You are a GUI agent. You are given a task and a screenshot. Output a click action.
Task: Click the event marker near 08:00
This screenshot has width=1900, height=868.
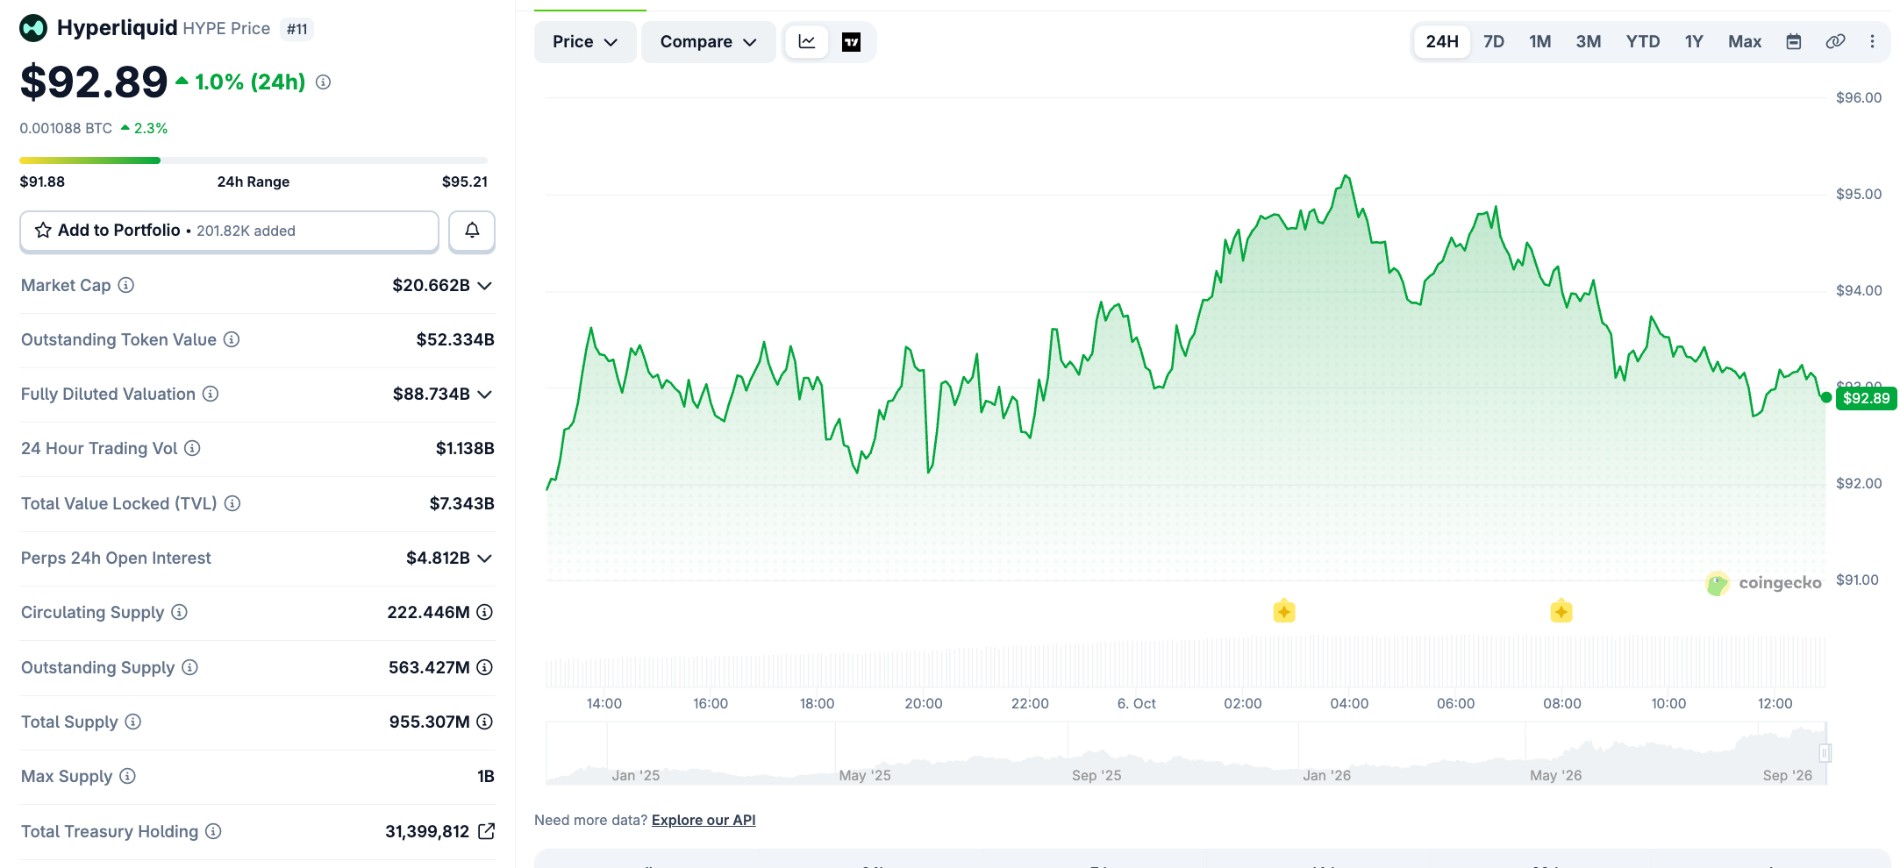pos(1561,611)
